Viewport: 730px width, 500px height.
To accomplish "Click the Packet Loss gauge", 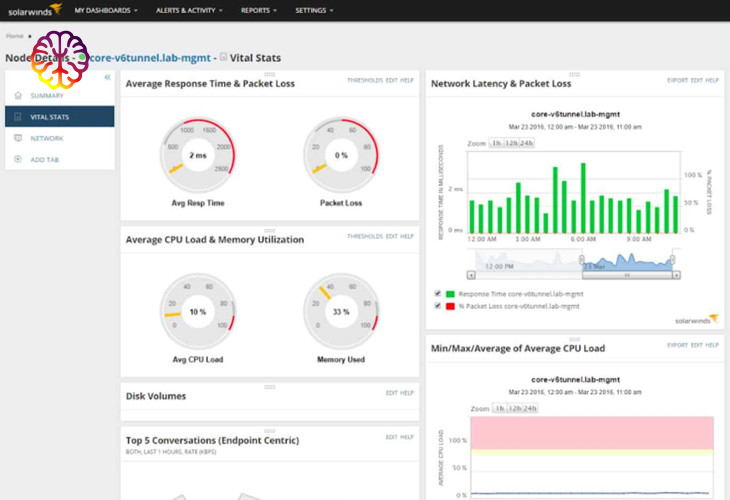I will pyautogui.click(x=341, y=155).
